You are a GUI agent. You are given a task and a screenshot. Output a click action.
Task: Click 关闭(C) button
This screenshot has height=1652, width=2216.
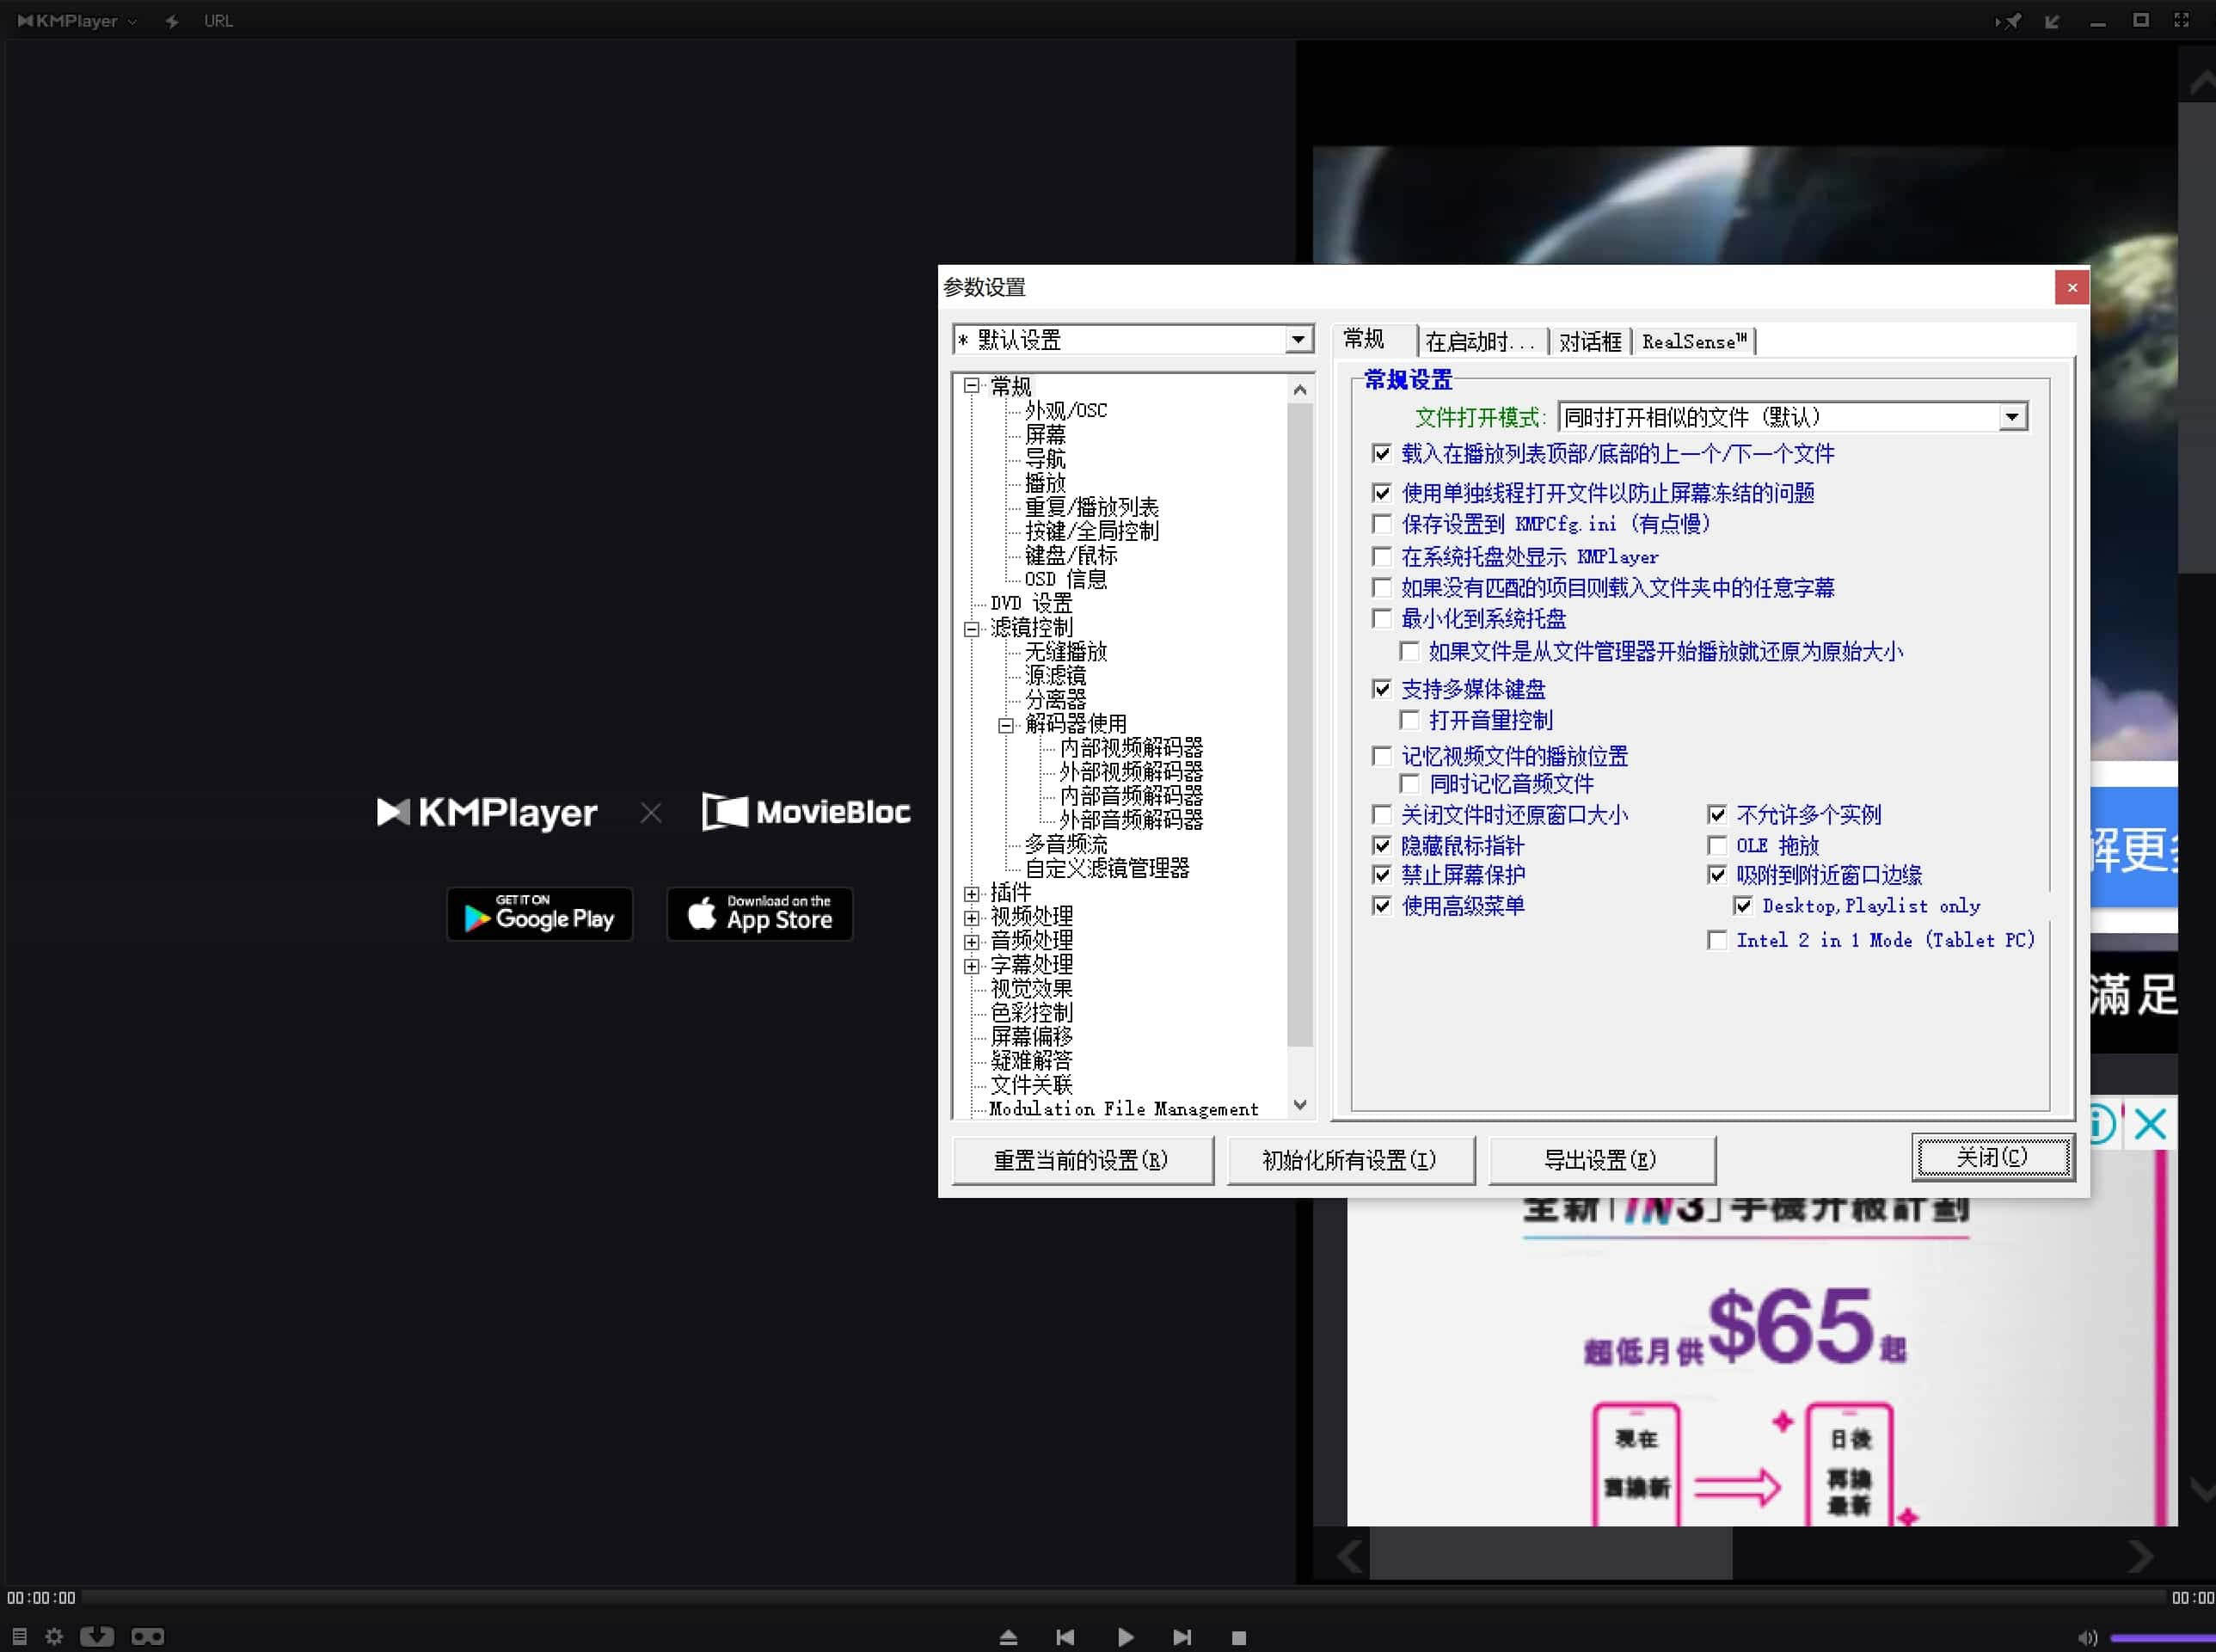pos(1992,1158)
